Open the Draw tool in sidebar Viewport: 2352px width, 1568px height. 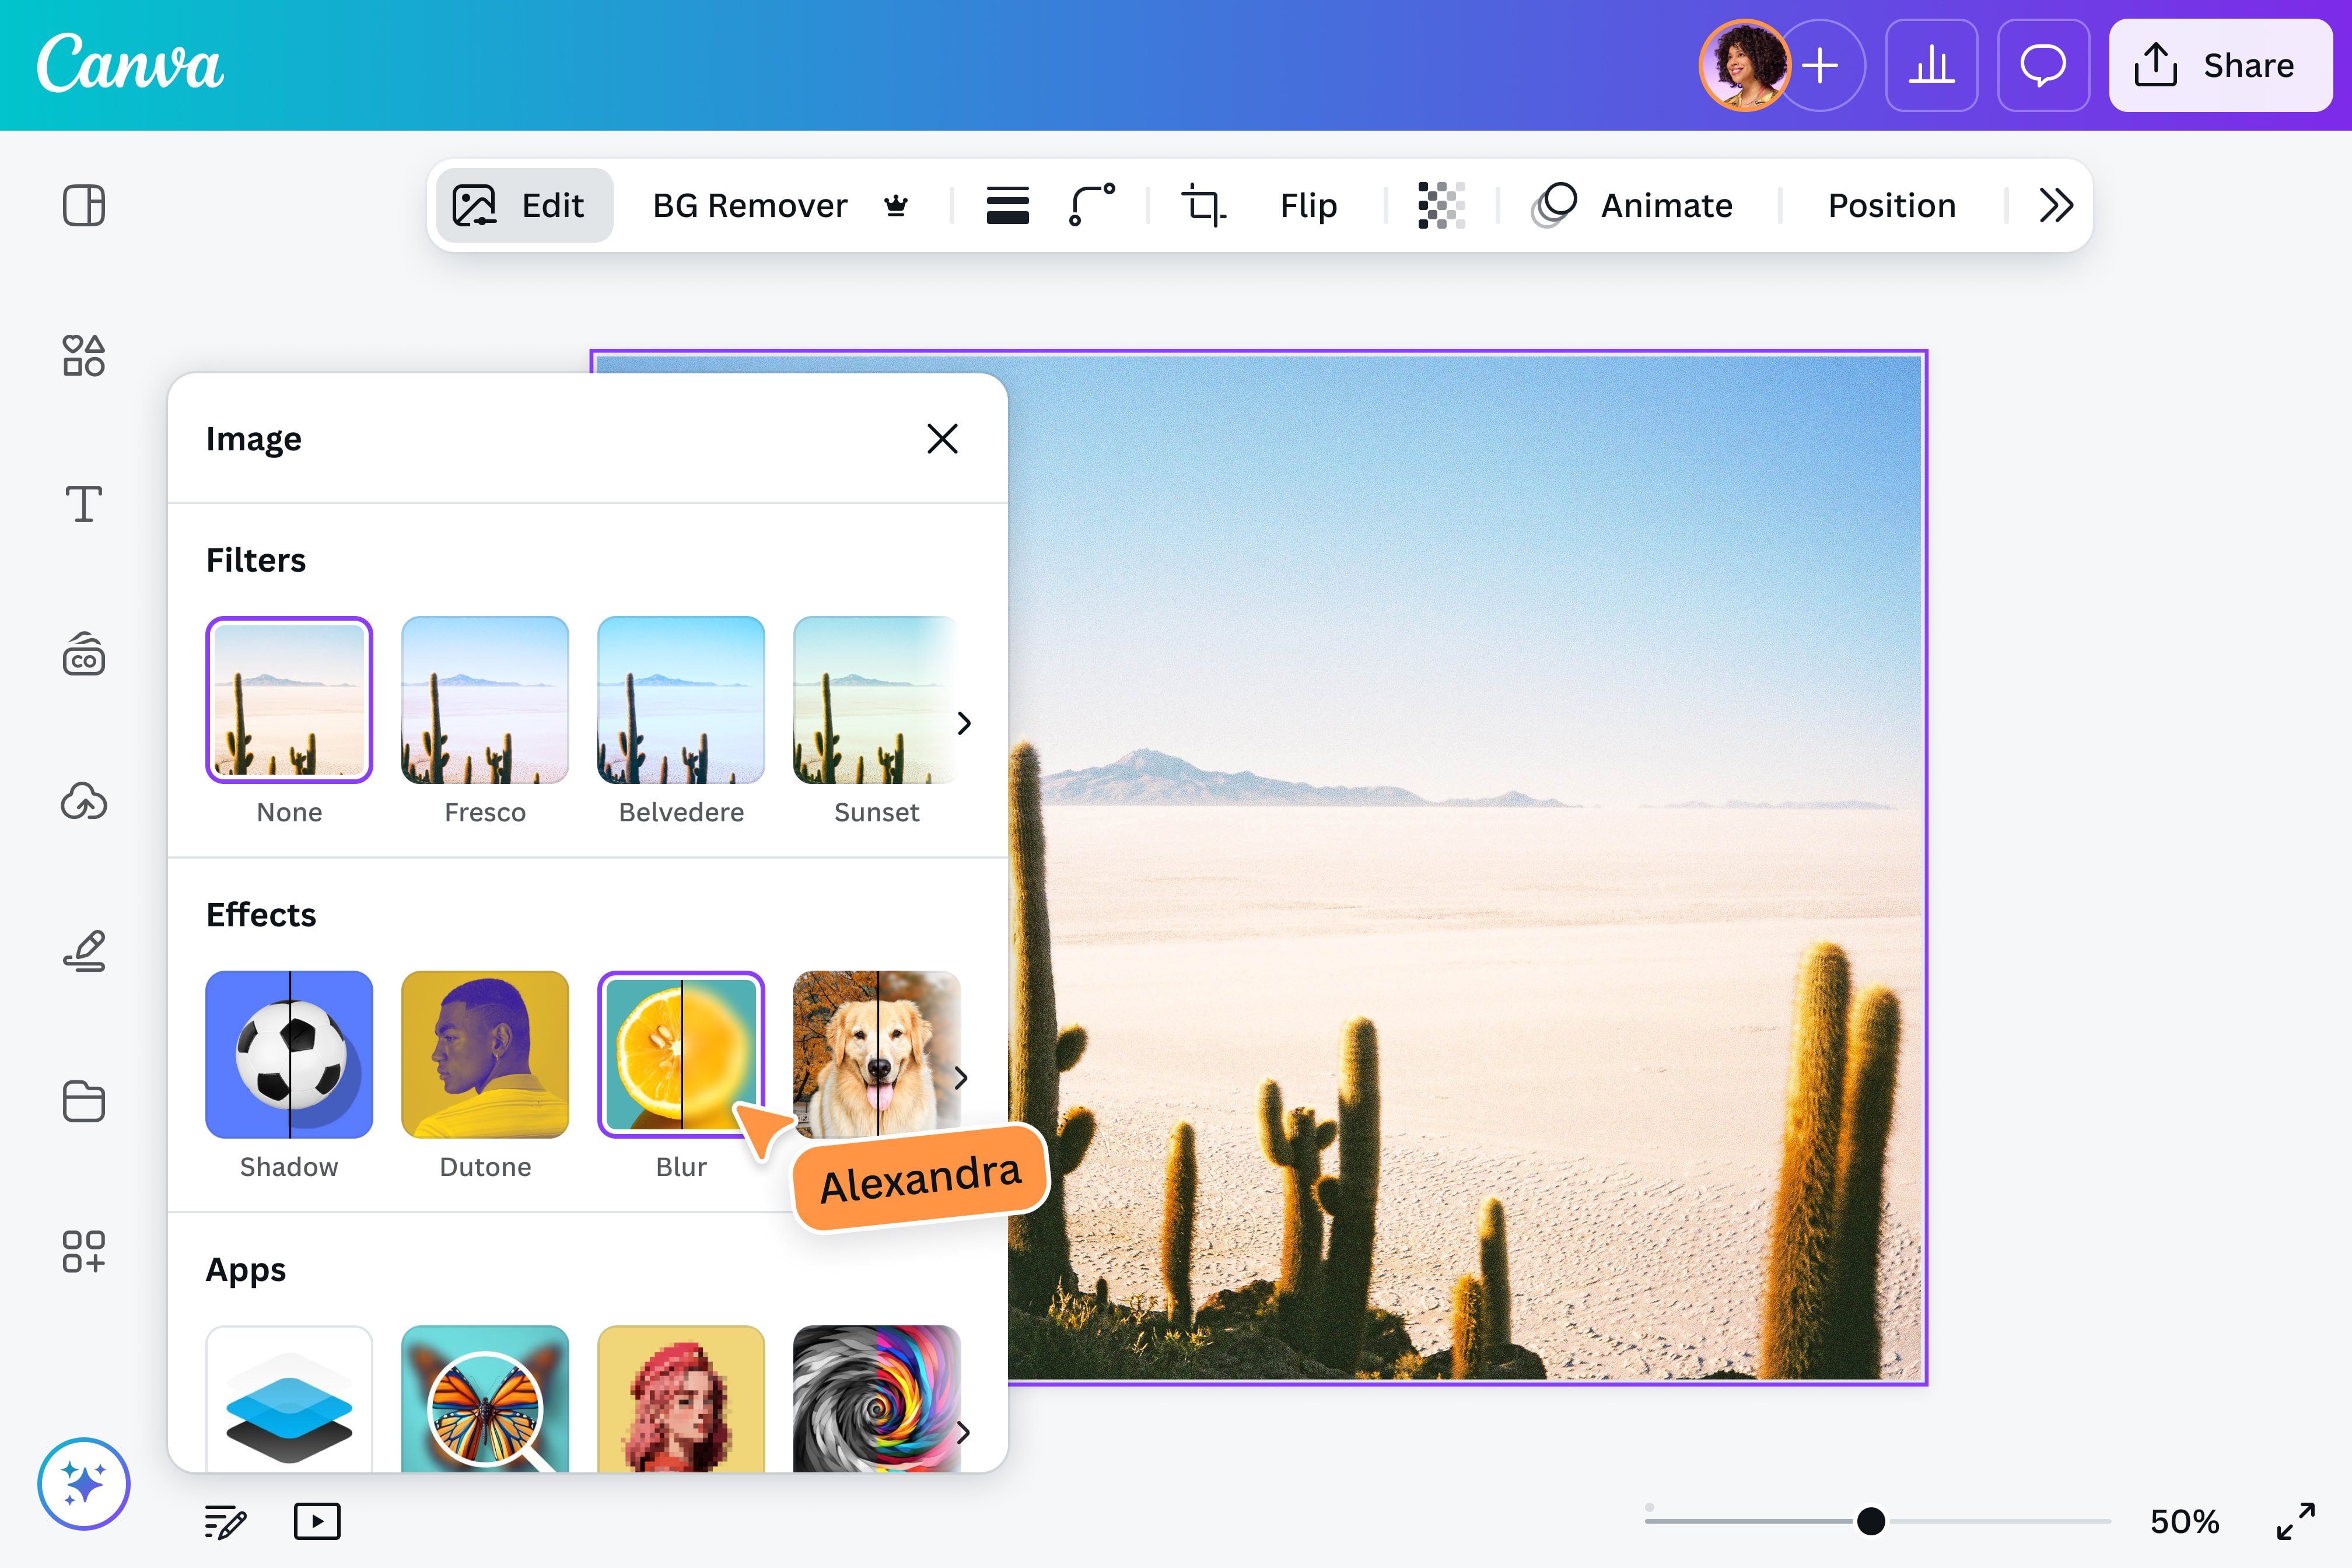(x=84, y=951)
